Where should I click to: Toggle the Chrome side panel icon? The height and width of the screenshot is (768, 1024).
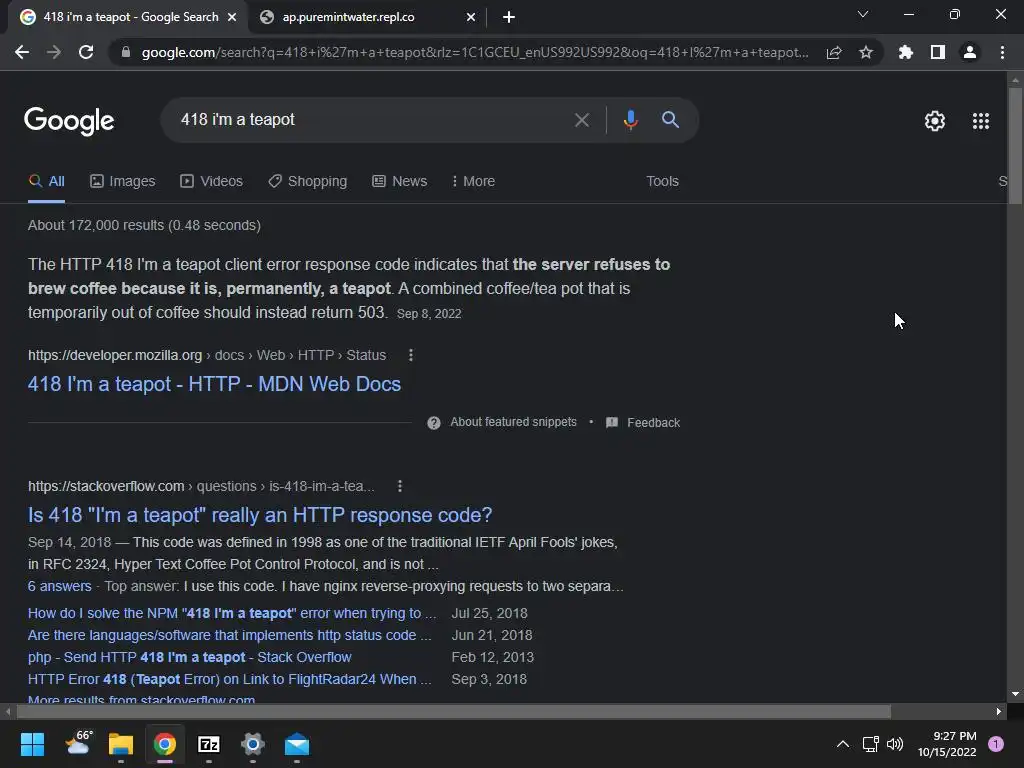tap(938, 52)
